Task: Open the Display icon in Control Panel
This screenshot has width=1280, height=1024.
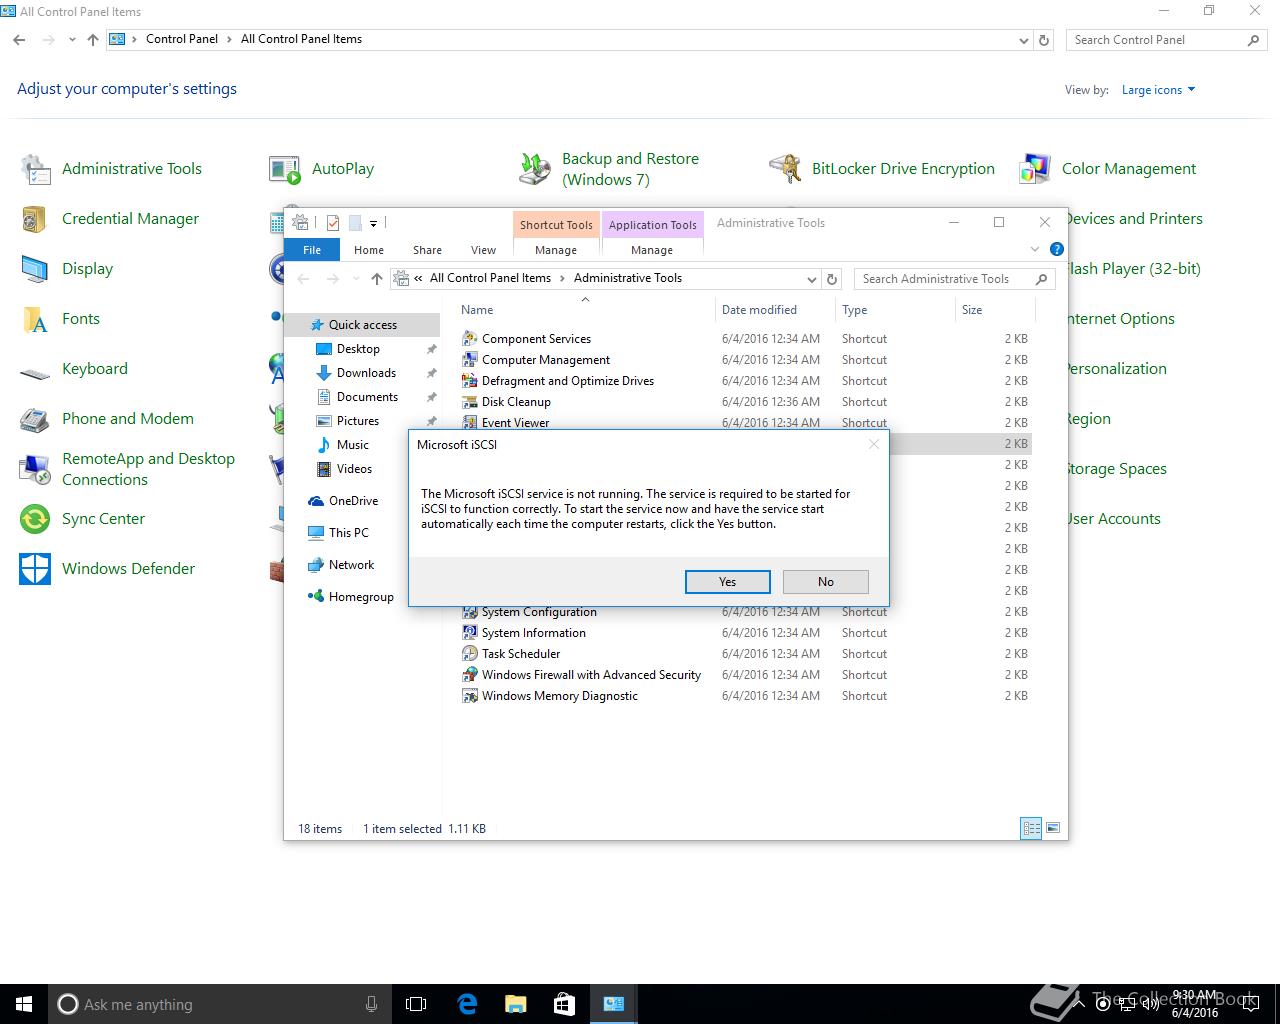Action: pos(36,269)
